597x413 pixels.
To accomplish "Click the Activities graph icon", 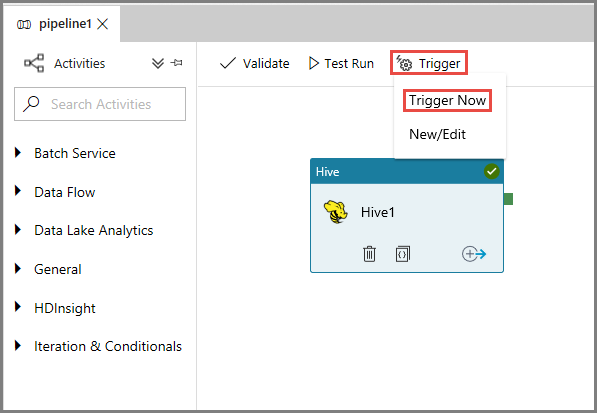I will pos(34,63).
